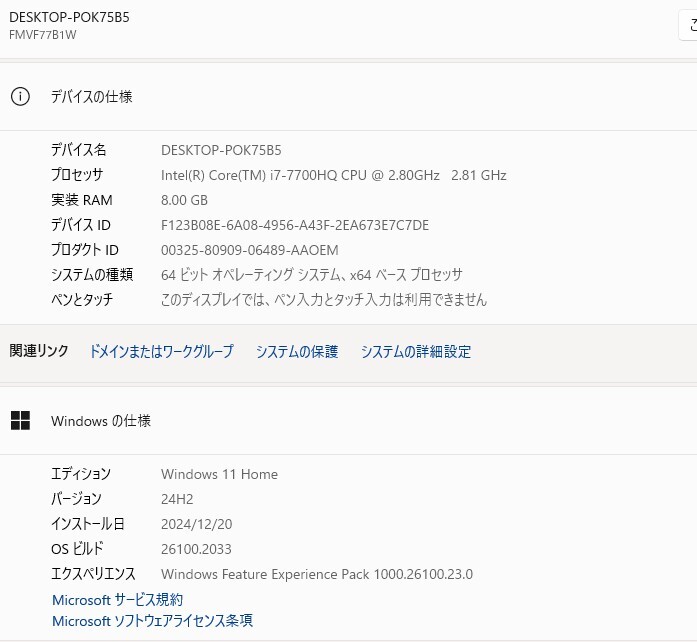Open the Microsoft サービス規約 link
Screen dimensions: 697x642
pyautogui.click(x=117, y=599)
